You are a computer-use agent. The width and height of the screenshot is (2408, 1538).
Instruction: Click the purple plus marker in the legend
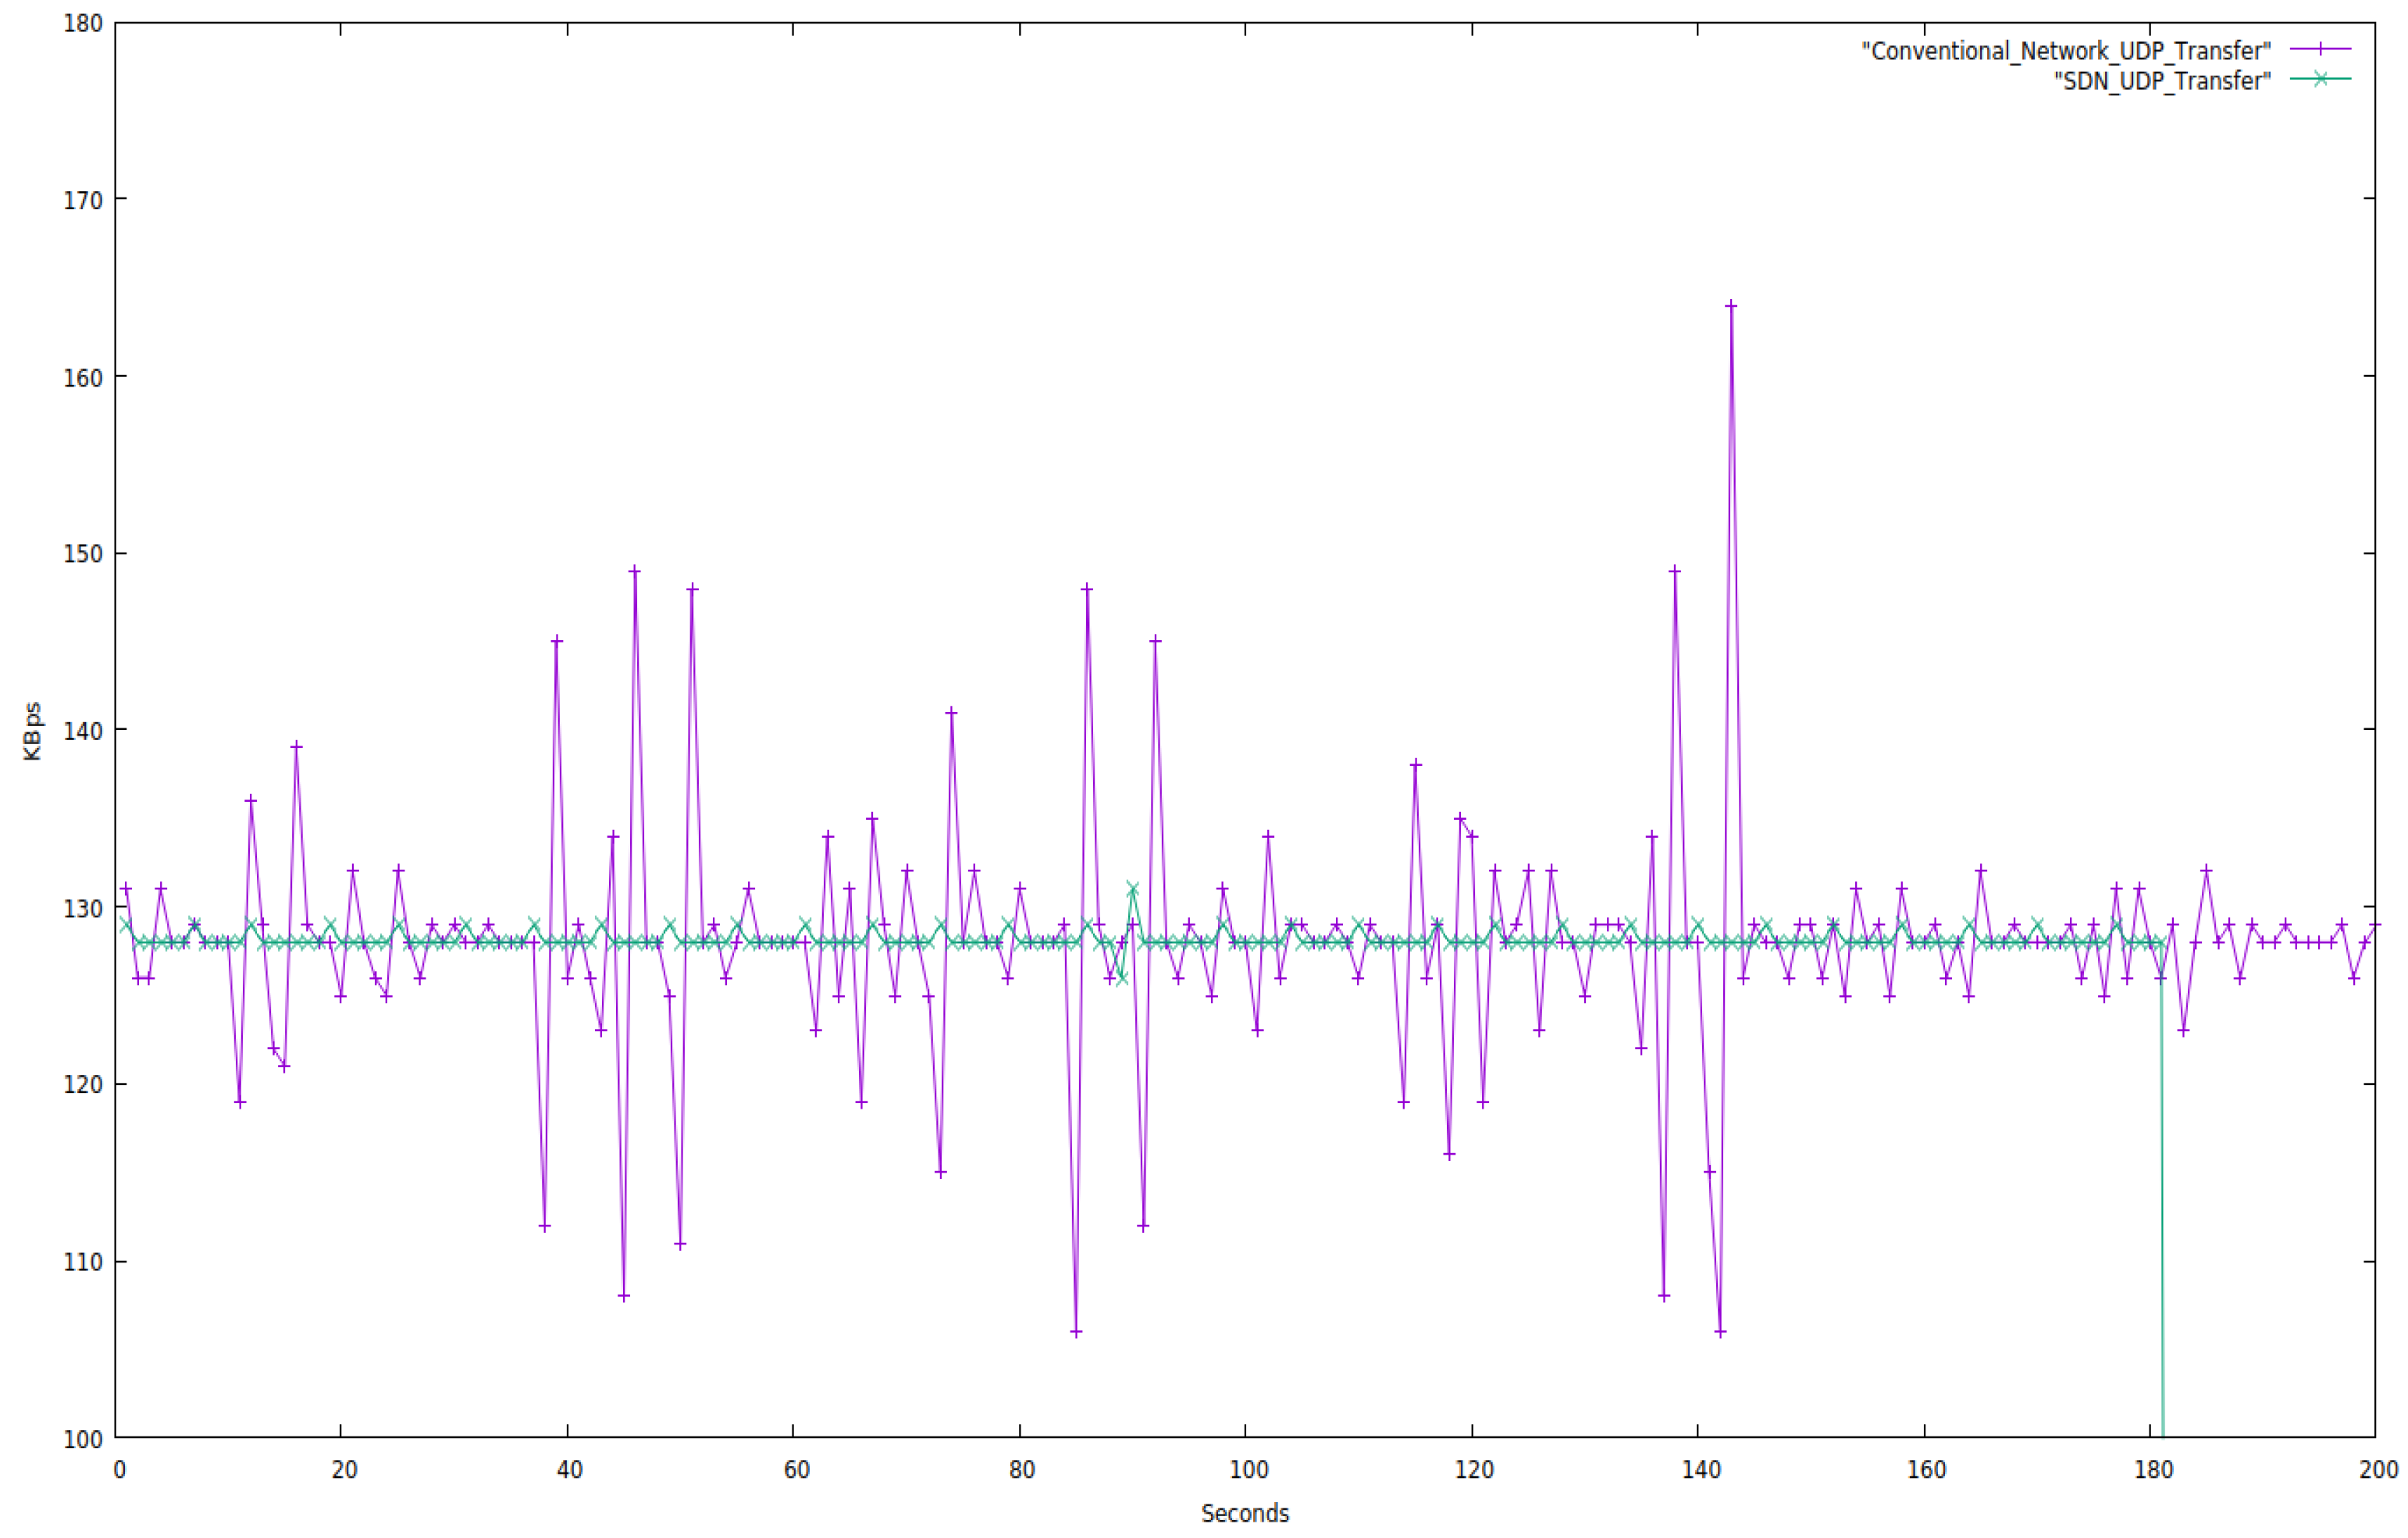[2321, 49]
